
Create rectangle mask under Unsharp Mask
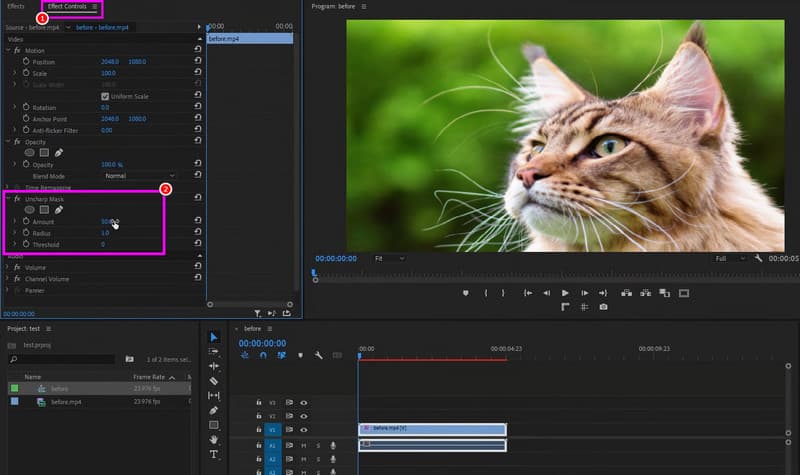[x=44, y=210]
